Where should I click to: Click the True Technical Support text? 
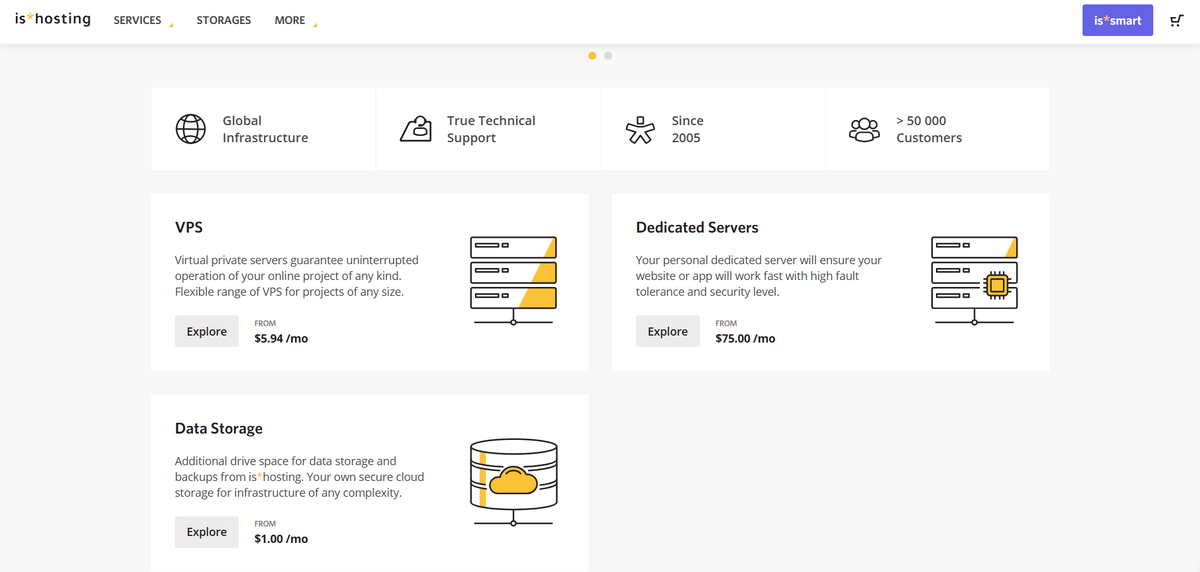coord(491,129)
